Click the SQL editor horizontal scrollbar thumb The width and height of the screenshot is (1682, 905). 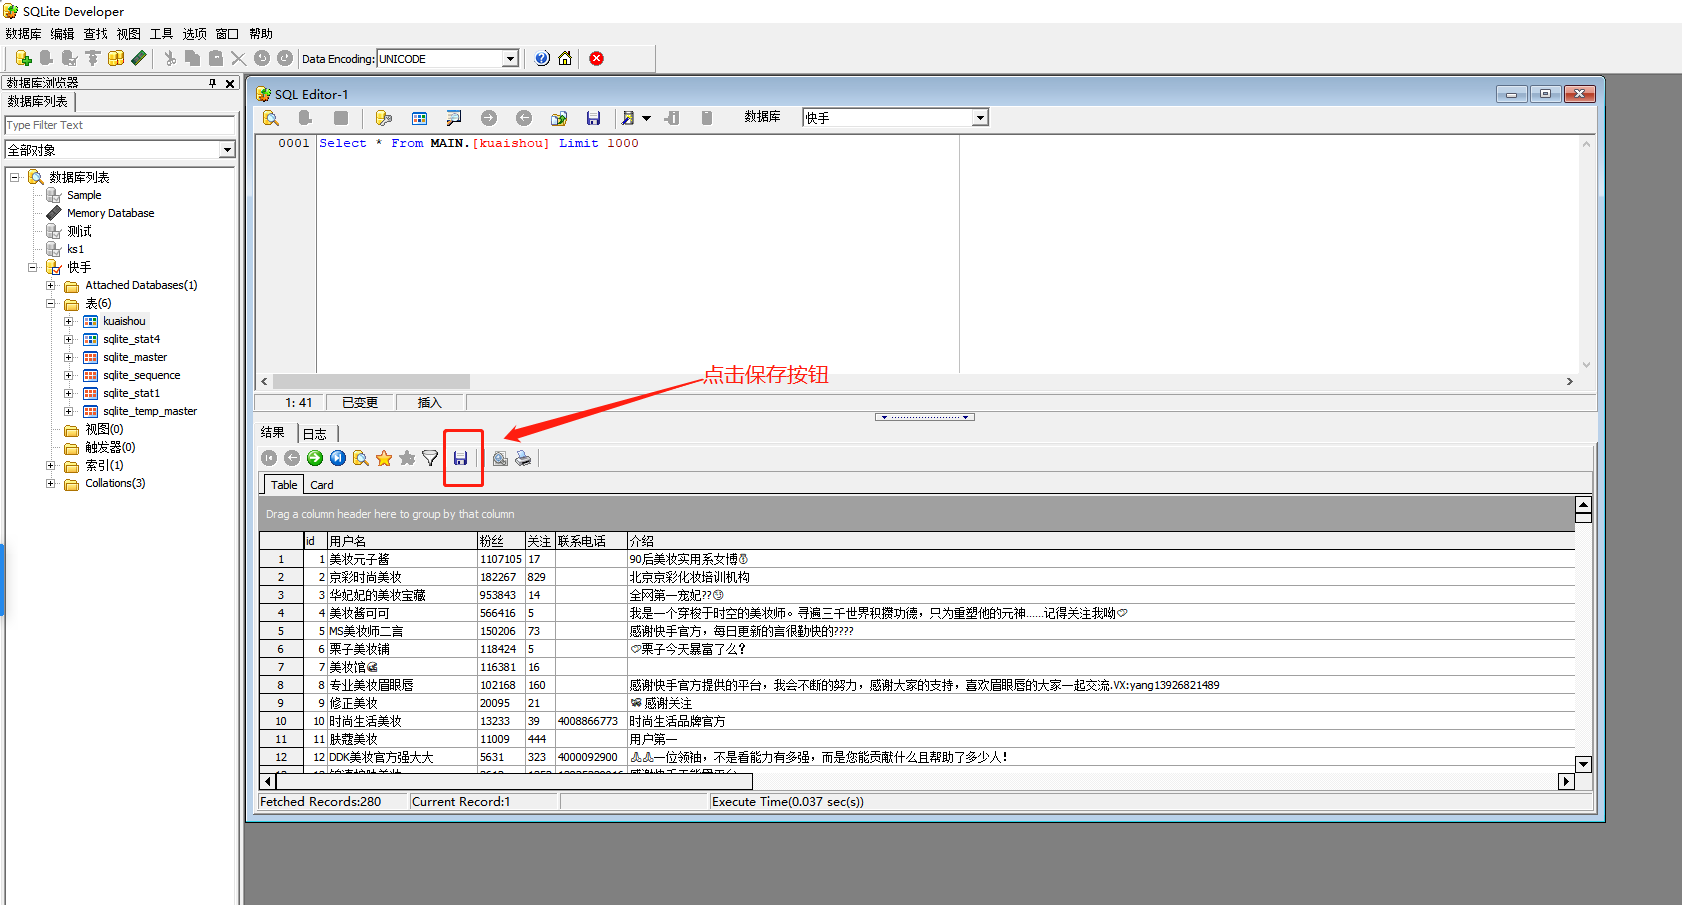coord(371,382)
